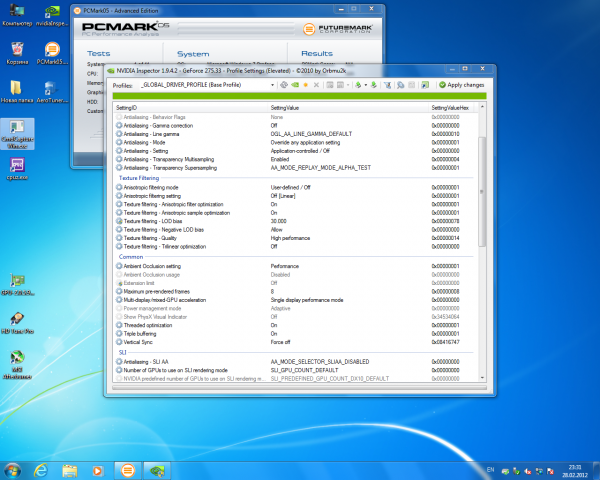Select the Maximum pre-rendered frames row

click(295, 292)
